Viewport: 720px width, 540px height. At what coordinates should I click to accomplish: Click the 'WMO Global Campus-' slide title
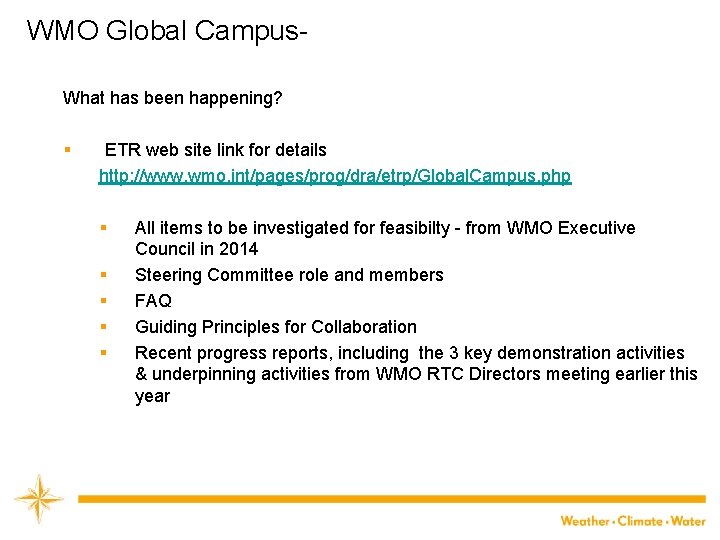pos(167,31)
